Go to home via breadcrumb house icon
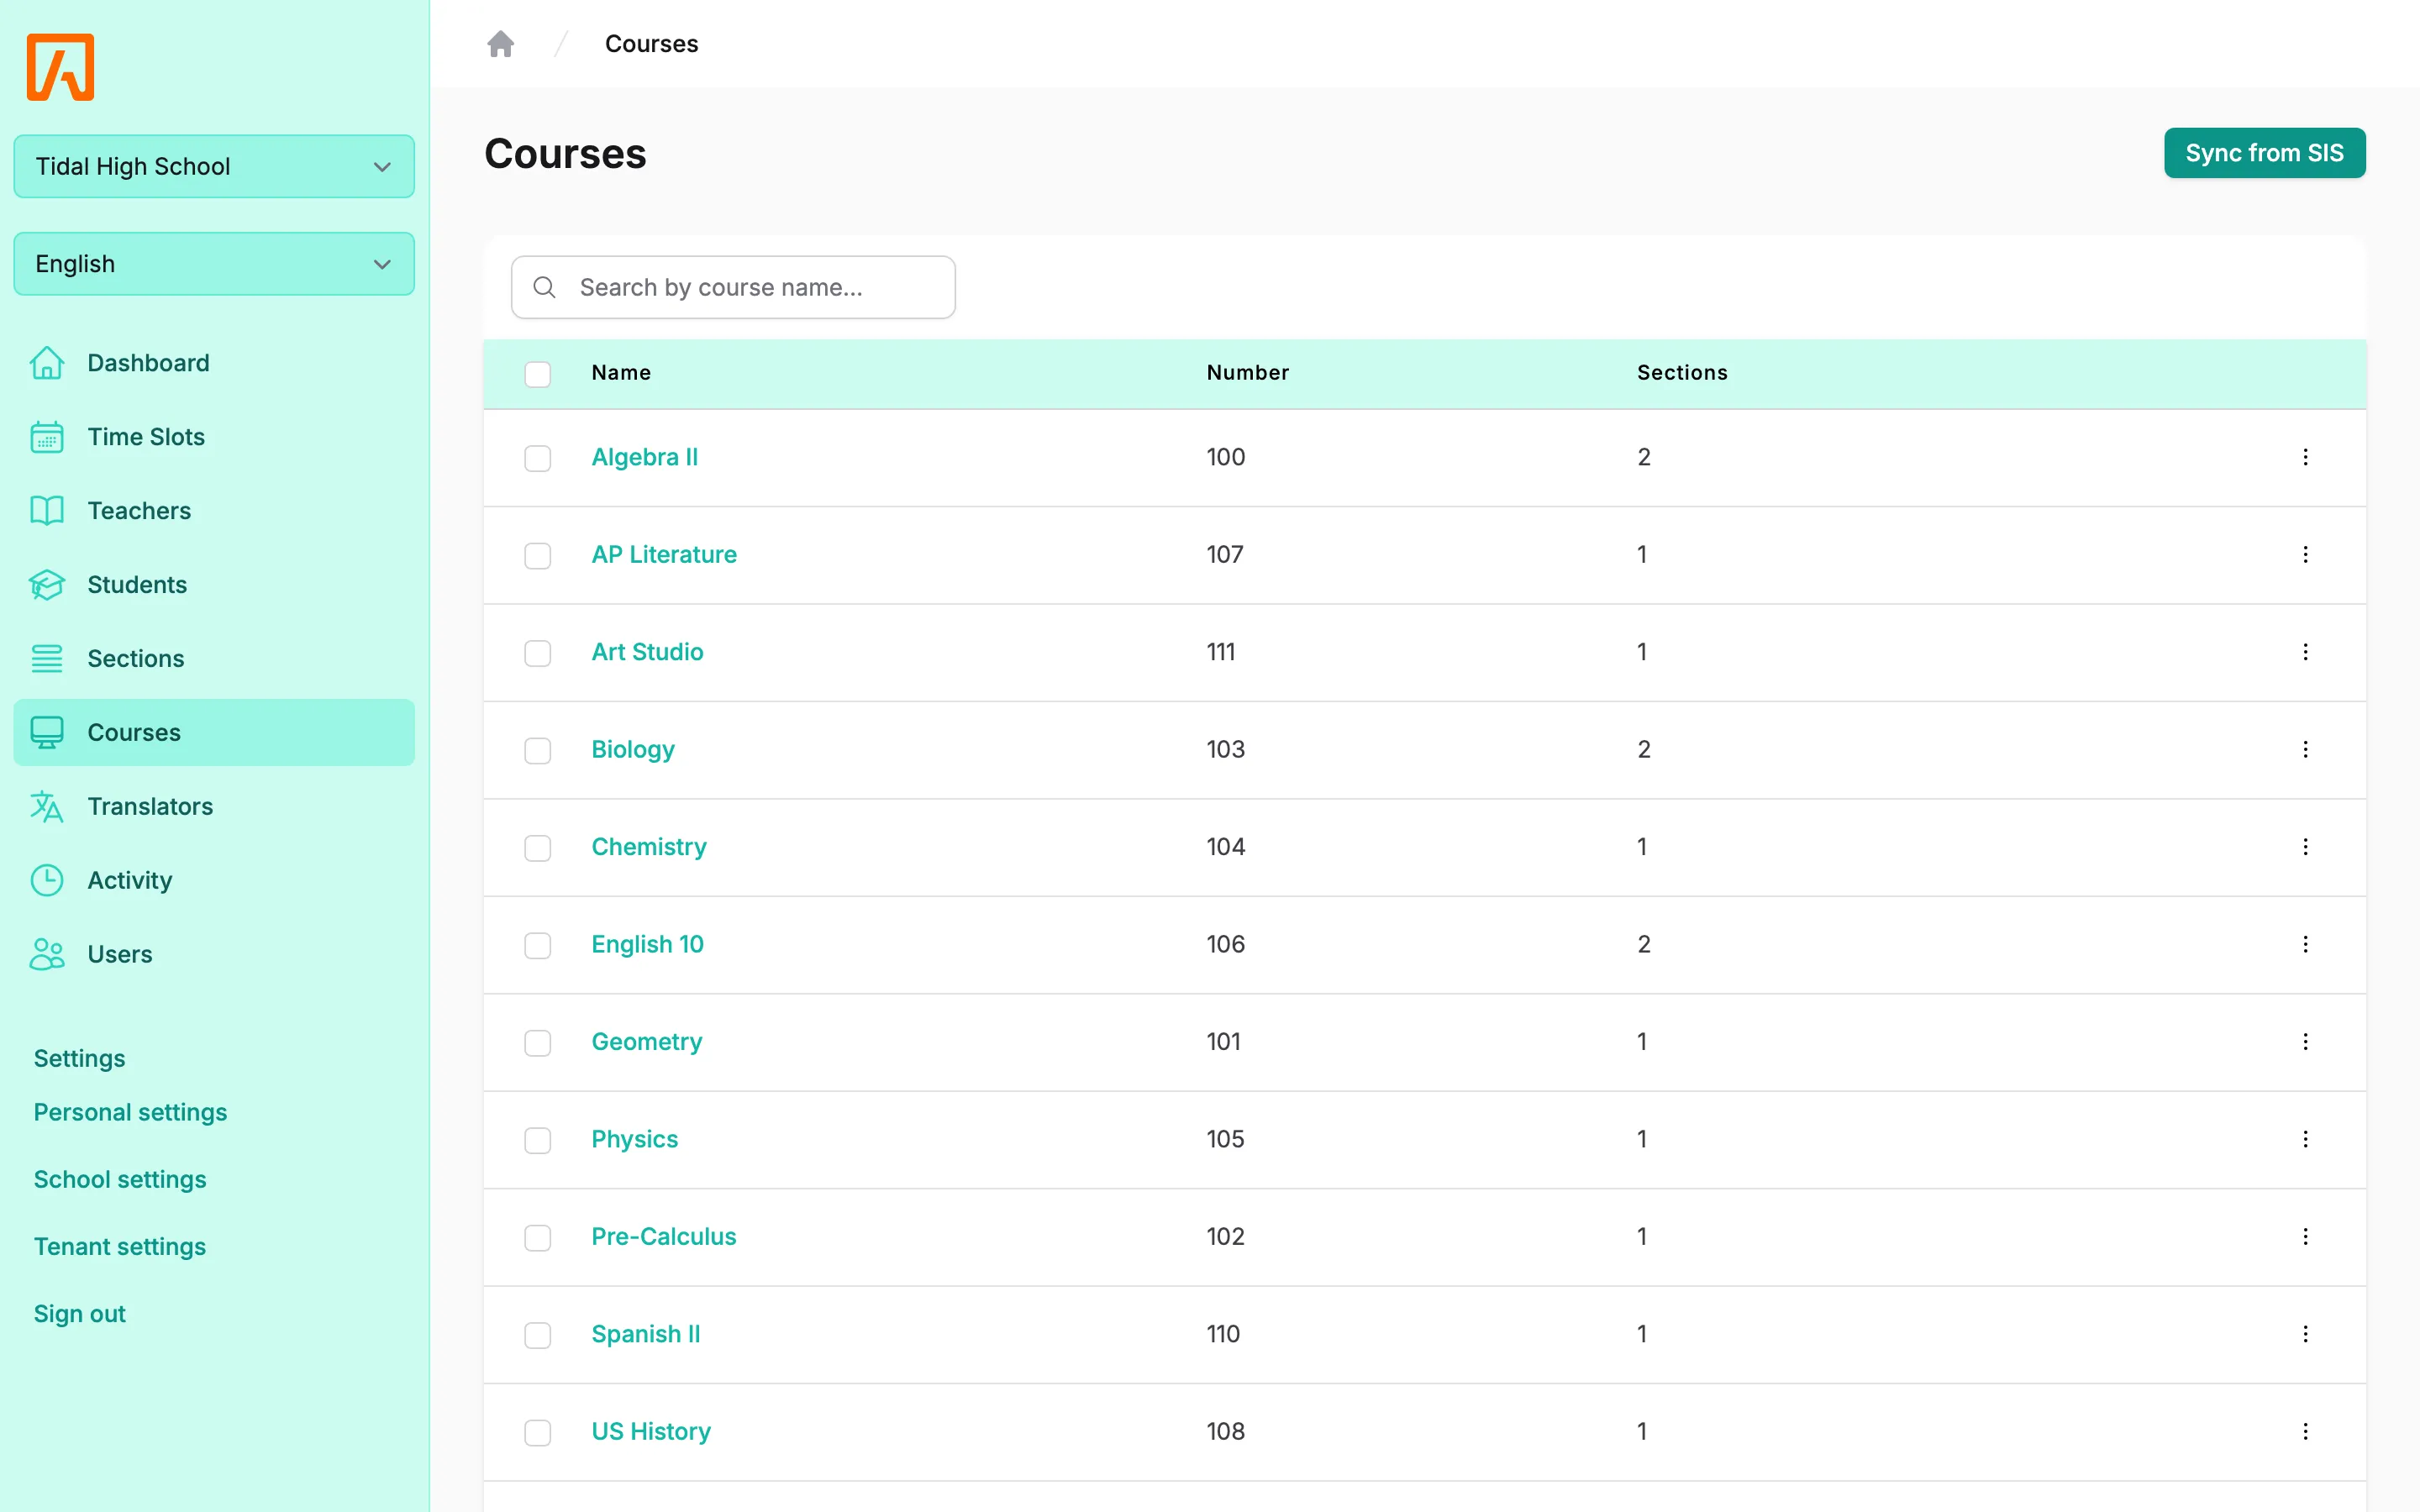 501,44
